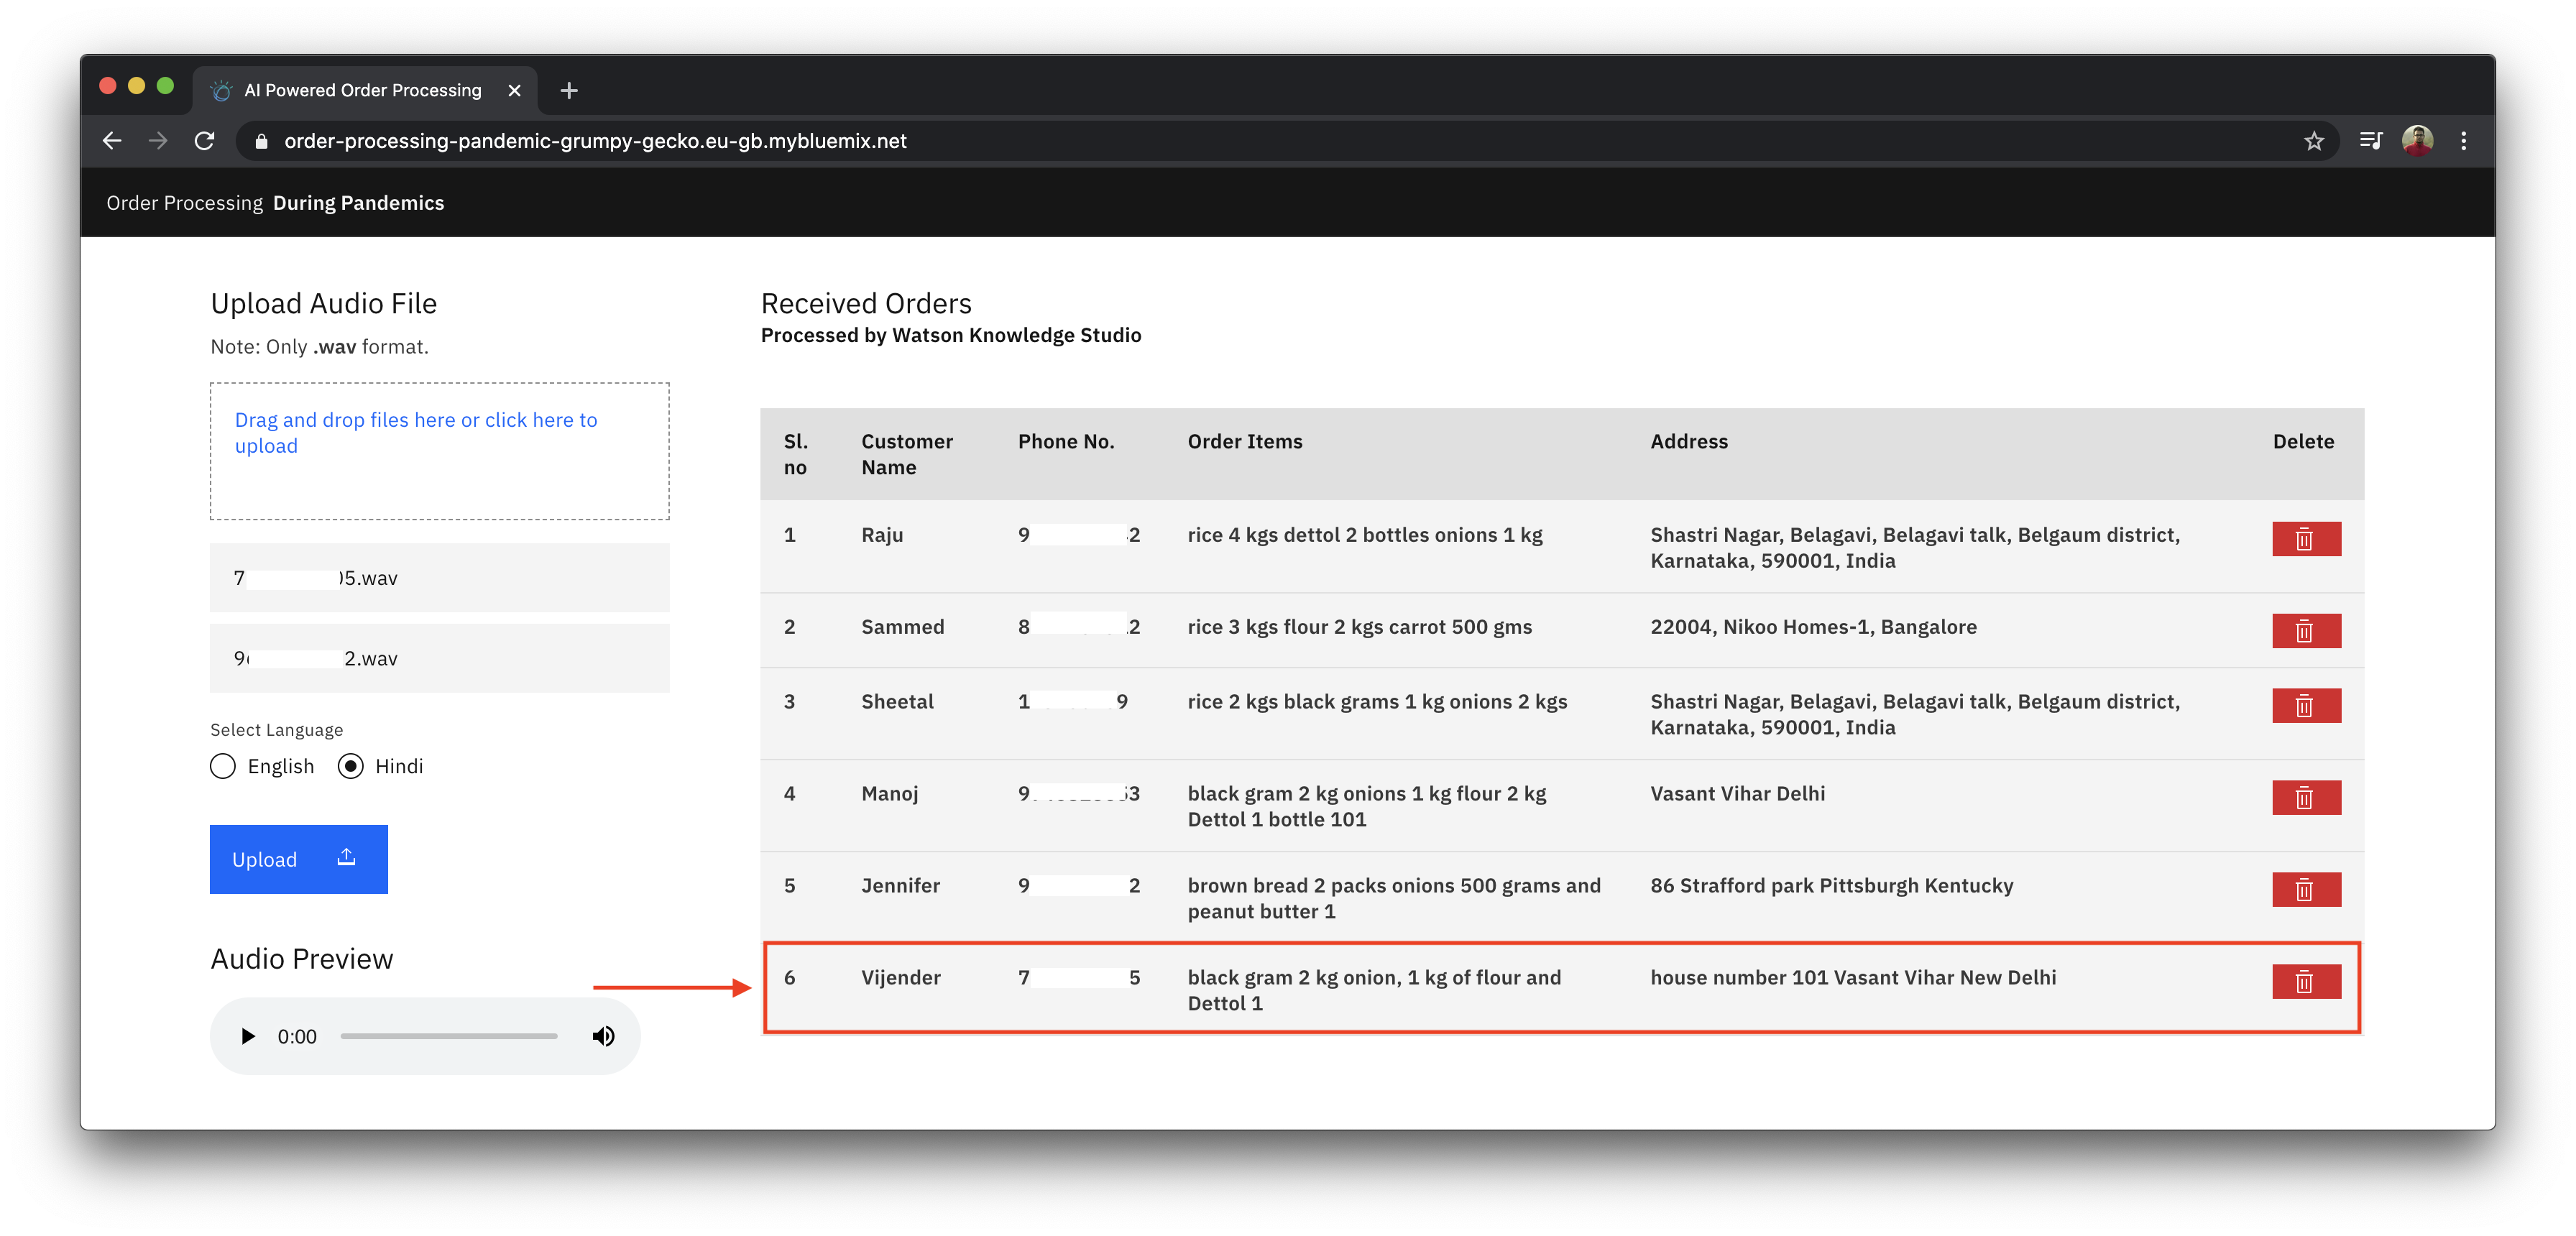
Task: Open a new browser tab
Action: [x=569, y=91]
